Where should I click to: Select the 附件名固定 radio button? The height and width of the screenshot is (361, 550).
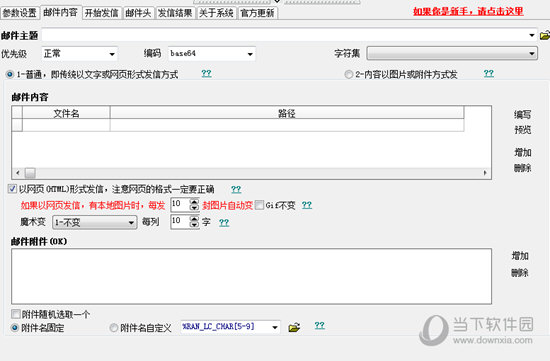click(14, 328)
